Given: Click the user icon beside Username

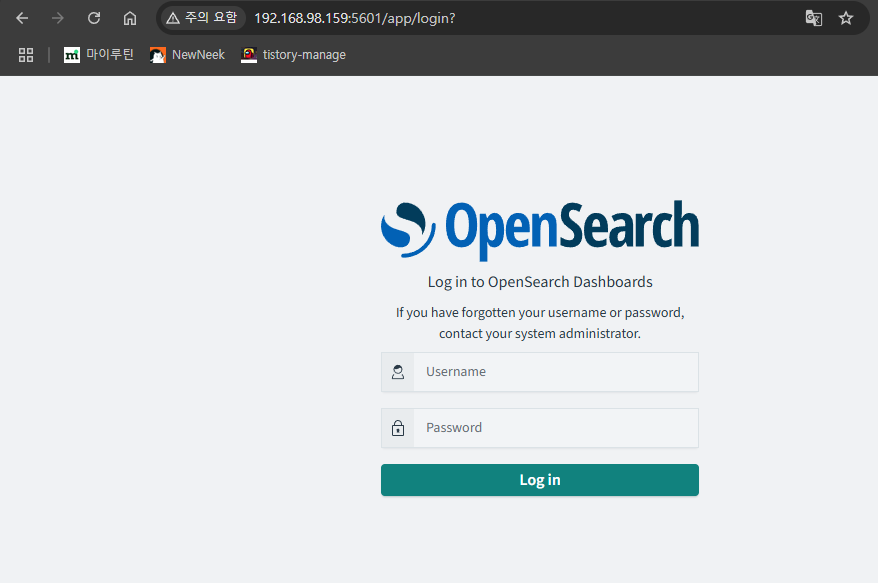Looking at the screenshot, I should tap(398, 372).
